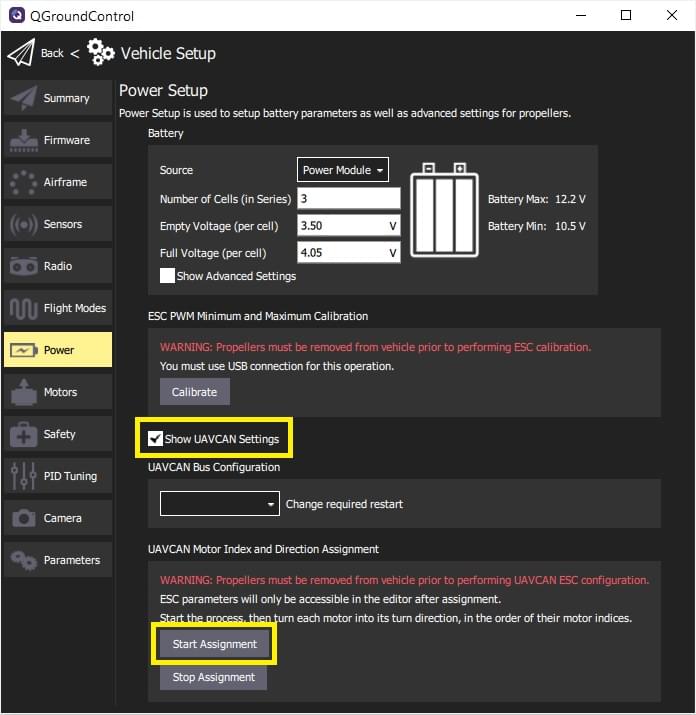Click the paper plane Fly icon
The image size is (696, 715).
tap(21, 53)
